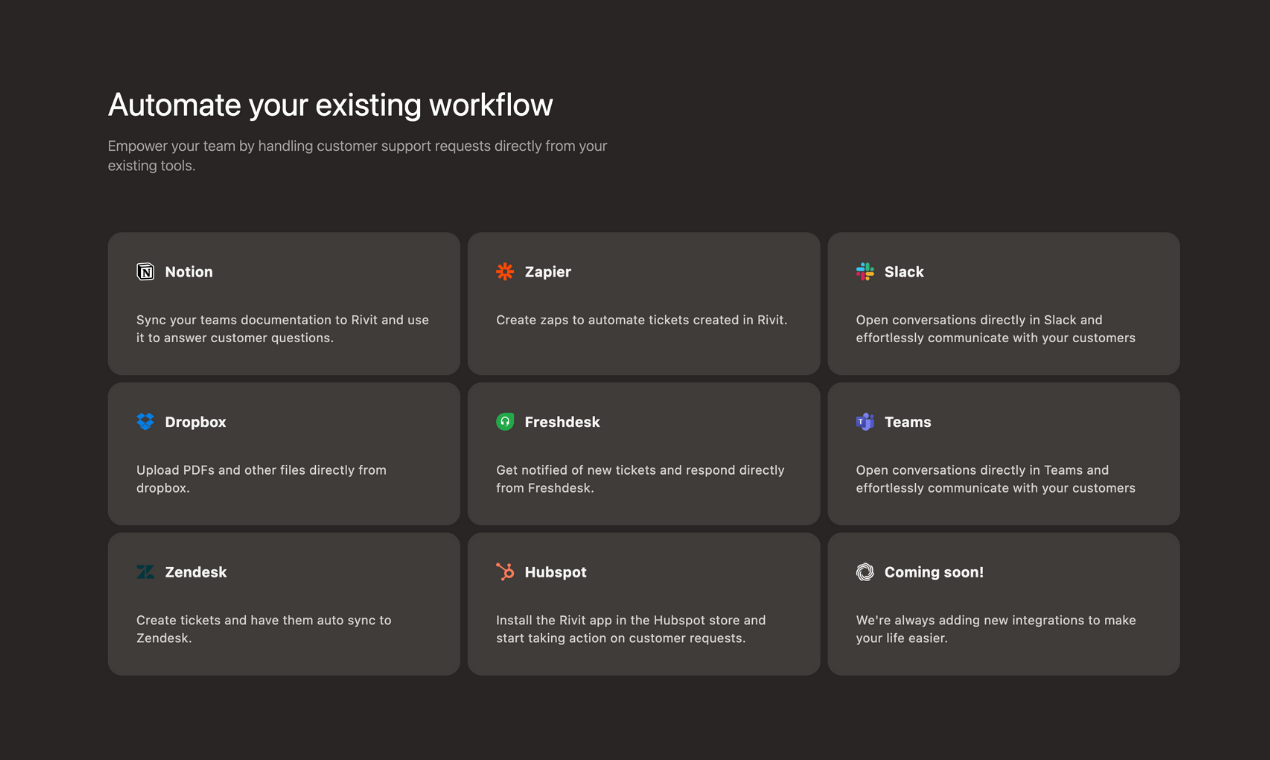Click the Zendesk logo icon
The image size is (1270, 760).
click(x=145, y=572)
